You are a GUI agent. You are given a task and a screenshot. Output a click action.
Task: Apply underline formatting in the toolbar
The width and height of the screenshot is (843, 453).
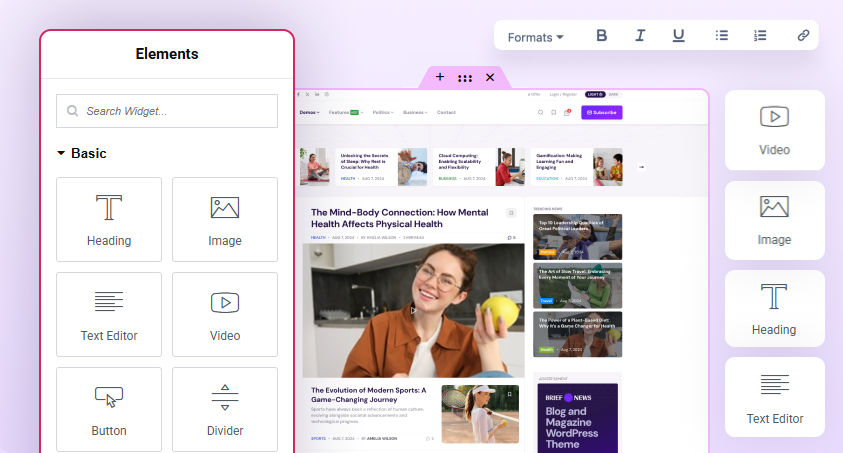[x=678, y=36]
